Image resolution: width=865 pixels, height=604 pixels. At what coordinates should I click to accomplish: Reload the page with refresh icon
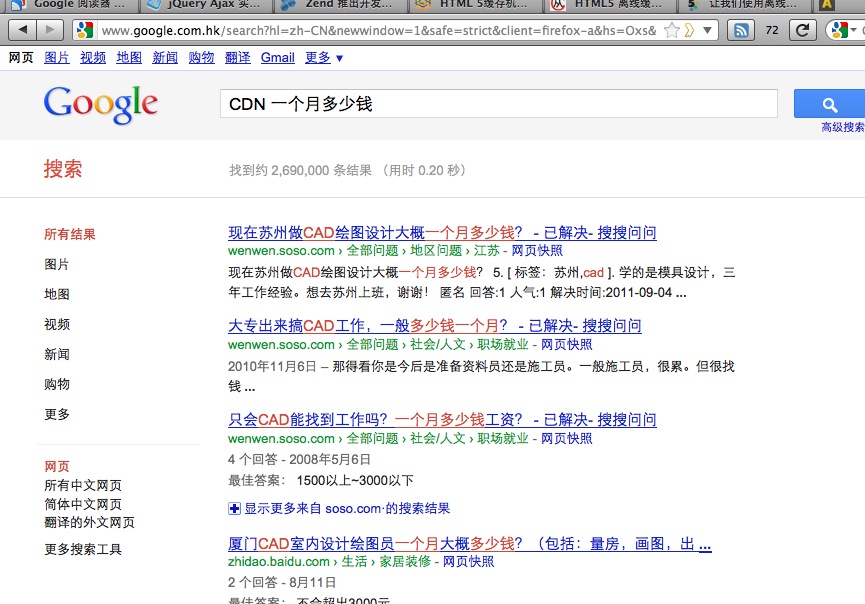(x=803, y=30)
